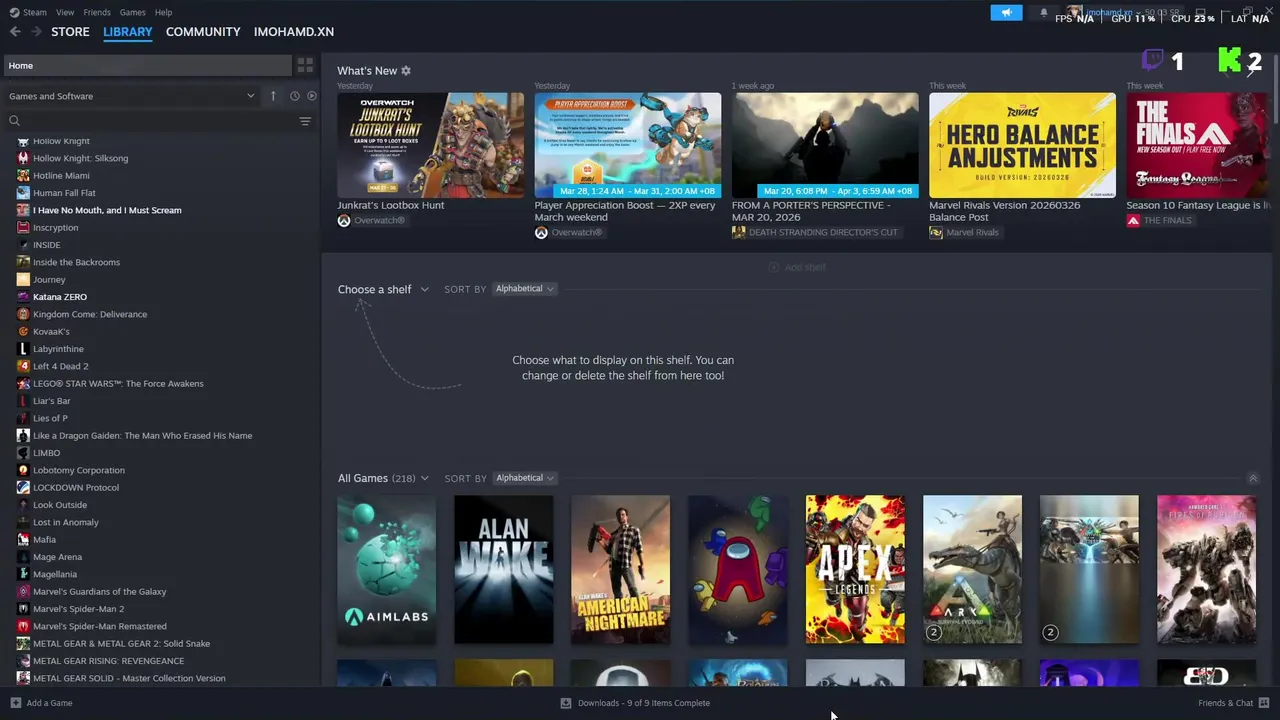This screenshot has height=720, width=1280.
Task: Select Hollow Knight: Silksong in list
Action: click(x=80, y=158)
